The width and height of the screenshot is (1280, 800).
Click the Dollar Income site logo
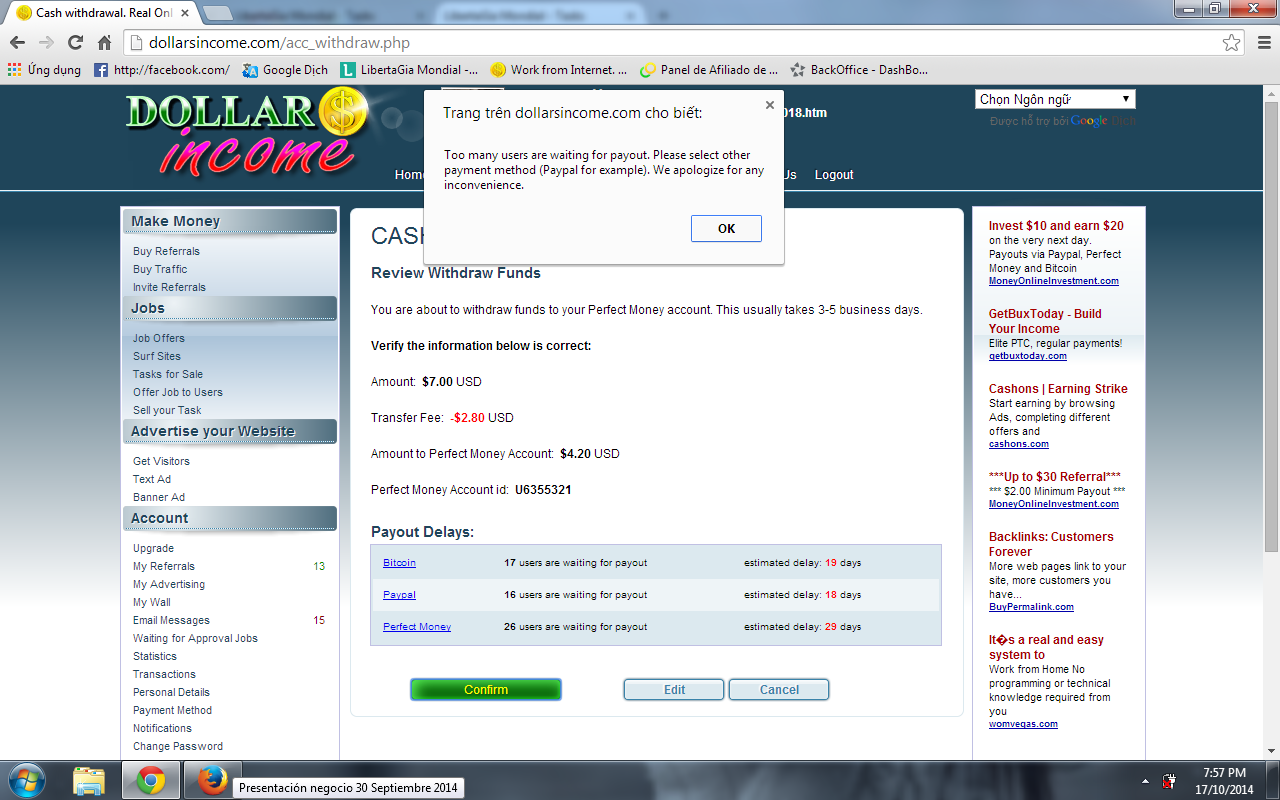point(248,132)
